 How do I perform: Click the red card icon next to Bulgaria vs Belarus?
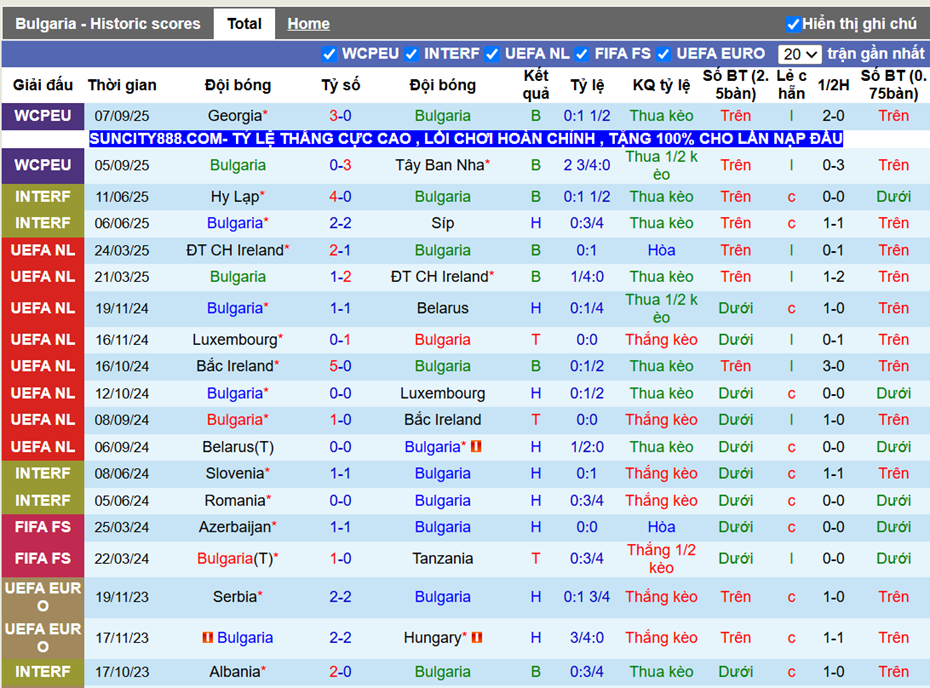(x=476, y=447)
